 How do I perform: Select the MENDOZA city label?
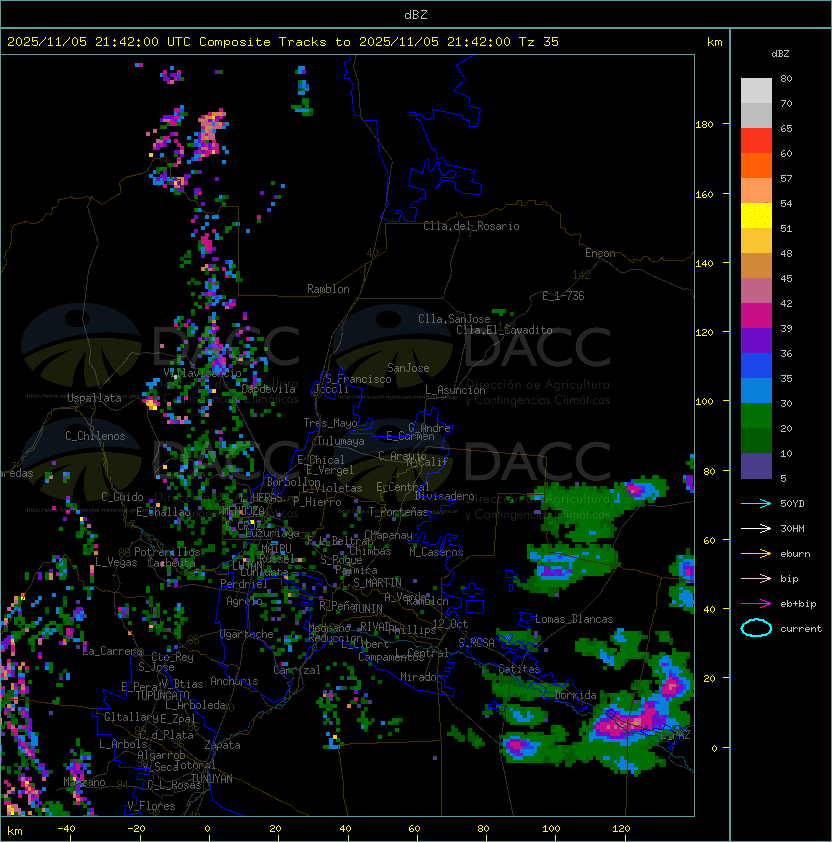tap(243, 511)
